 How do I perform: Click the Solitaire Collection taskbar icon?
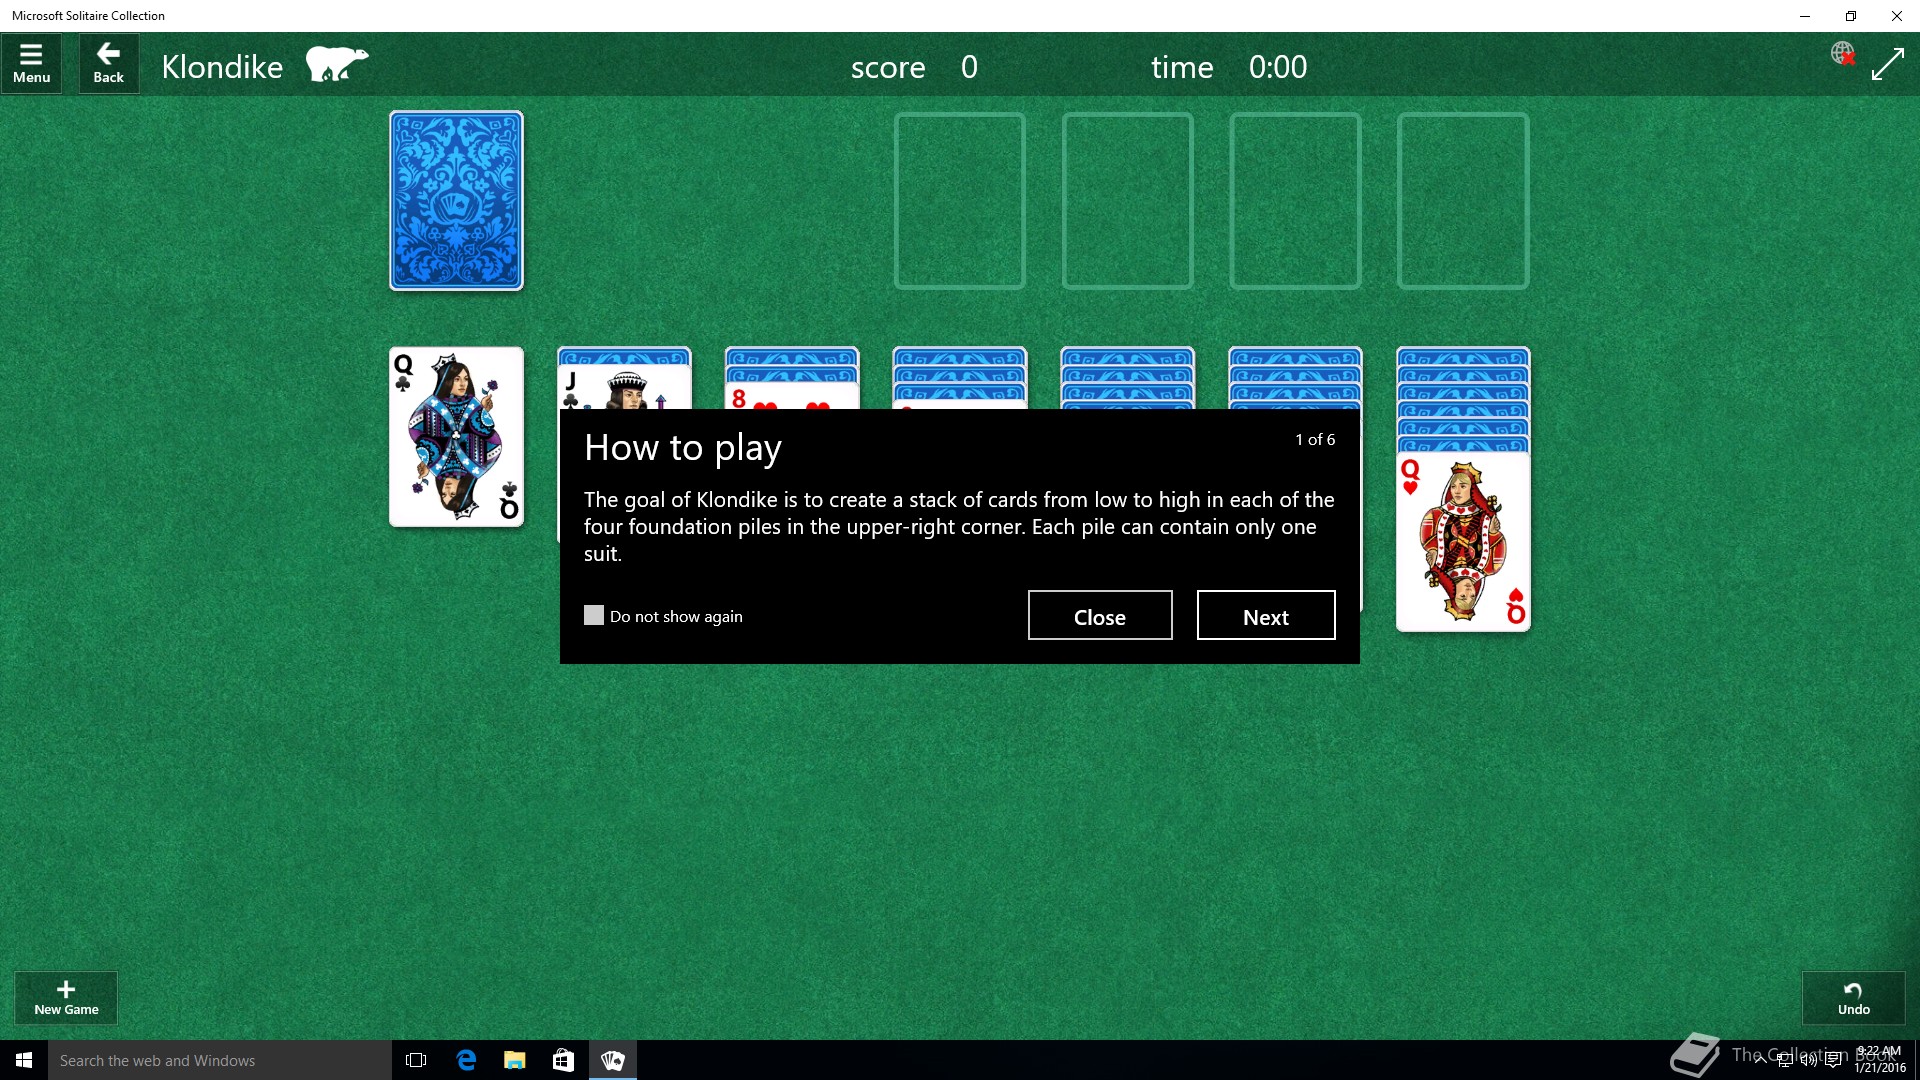[x=613, y=1060]
